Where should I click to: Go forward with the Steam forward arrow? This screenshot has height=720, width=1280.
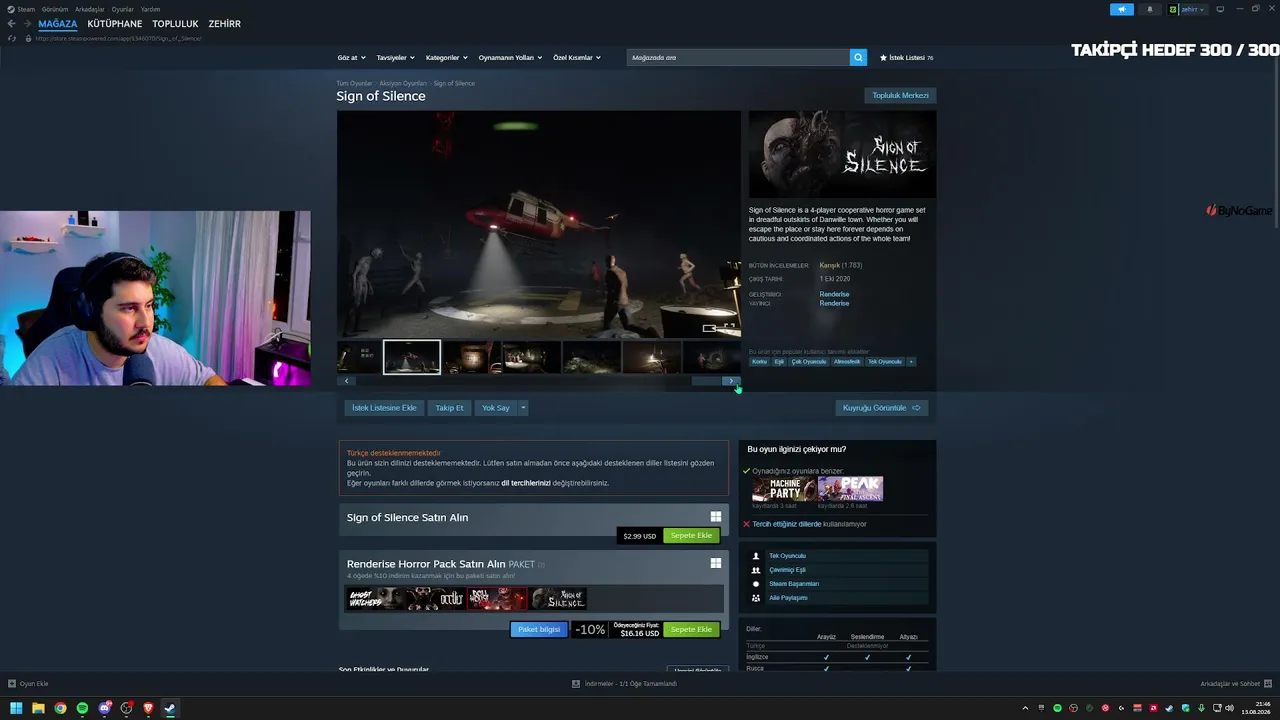tap(26, 24)
